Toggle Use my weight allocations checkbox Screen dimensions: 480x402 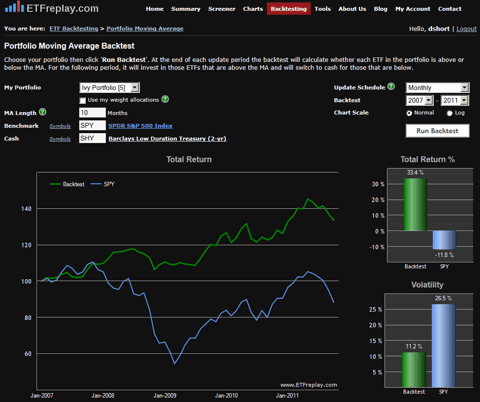(x=83, y=100)
